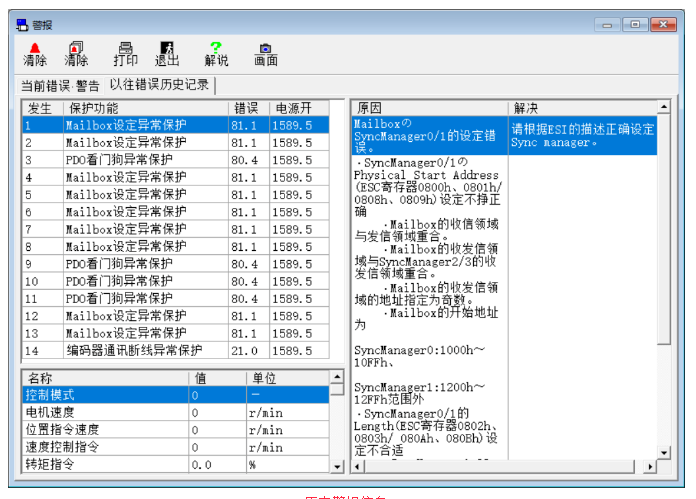Select history row 1 Mailbox设定异常保护
The image size is (696, 499).
(x=176, y=125)
